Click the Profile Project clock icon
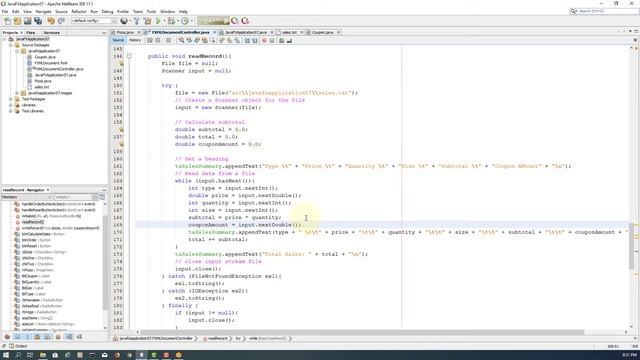The width and height of the screenshot is (640, 360). pos(185,21)
